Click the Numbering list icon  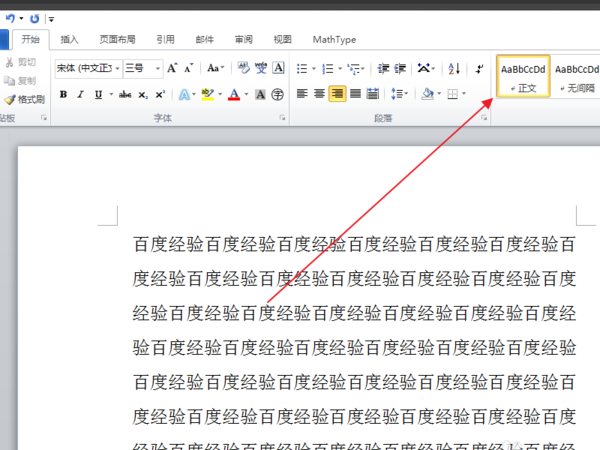point(328,68)
